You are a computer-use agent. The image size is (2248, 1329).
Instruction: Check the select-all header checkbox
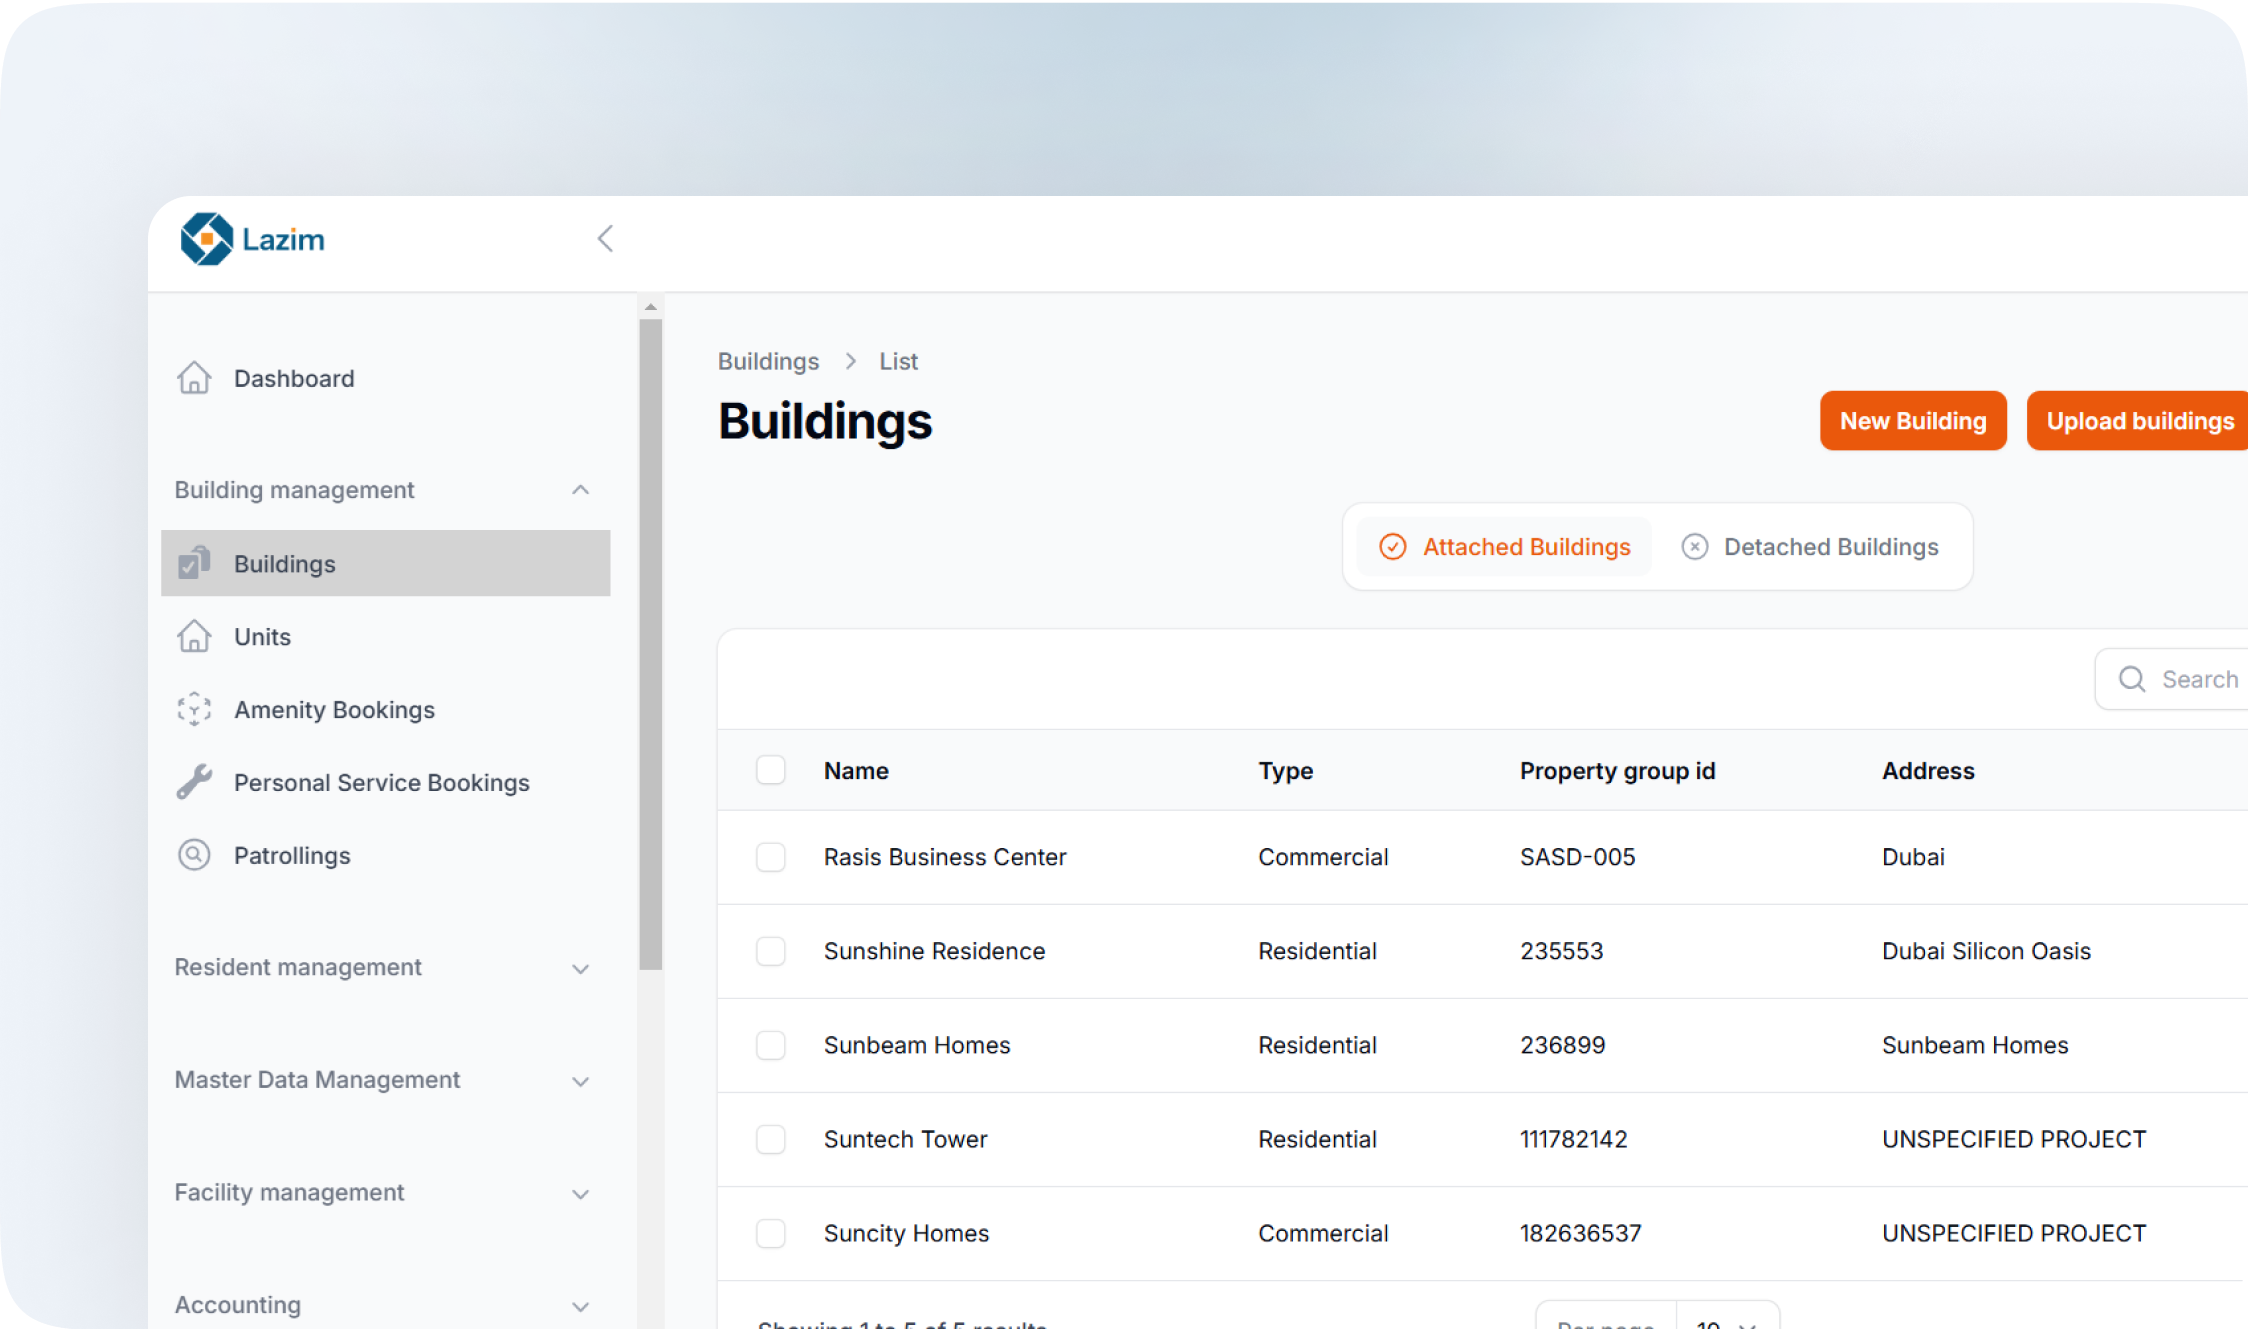[x=770, y=770]
